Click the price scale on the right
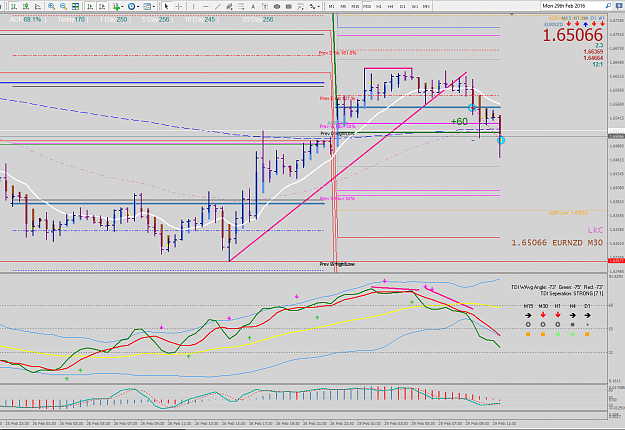The image size is (625, 430). coord(616,143)
